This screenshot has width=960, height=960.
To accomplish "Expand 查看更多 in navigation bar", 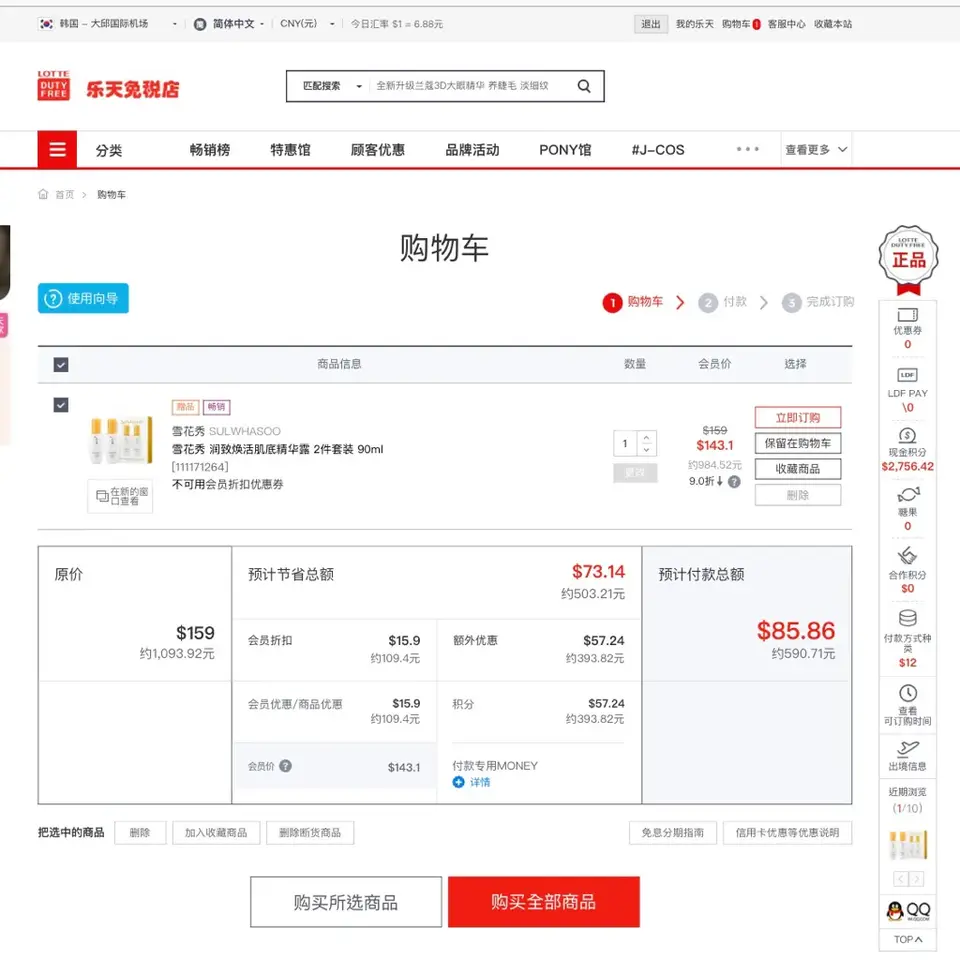I will click(x=816, y=149).
